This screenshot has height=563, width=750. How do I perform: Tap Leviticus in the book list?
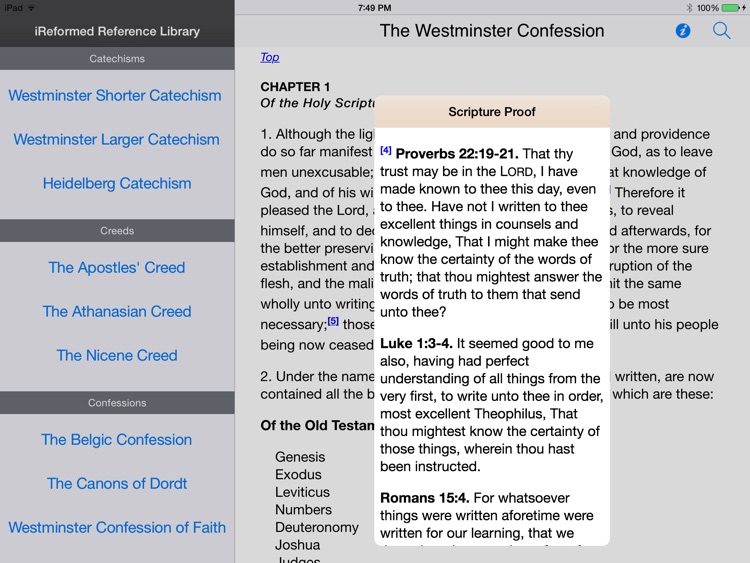click(x=302, y=492)
